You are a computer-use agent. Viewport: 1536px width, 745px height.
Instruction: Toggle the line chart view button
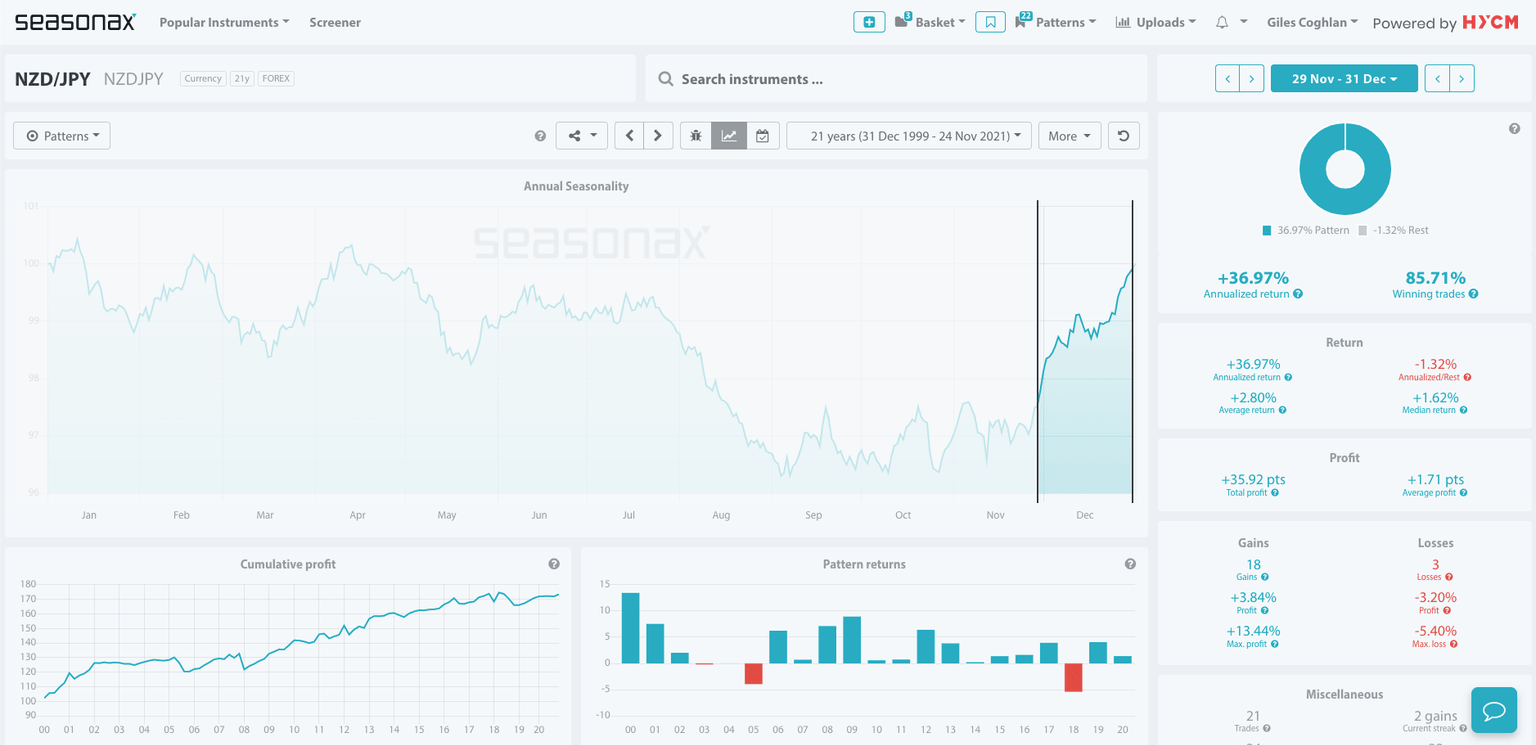coord(729,136)
